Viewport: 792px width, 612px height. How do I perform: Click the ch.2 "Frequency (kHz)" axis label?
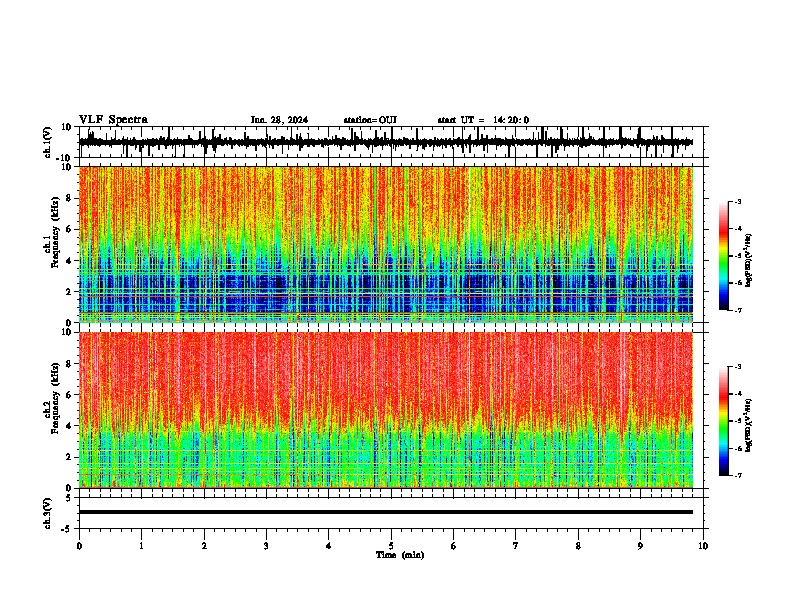[x=56, y=398]
